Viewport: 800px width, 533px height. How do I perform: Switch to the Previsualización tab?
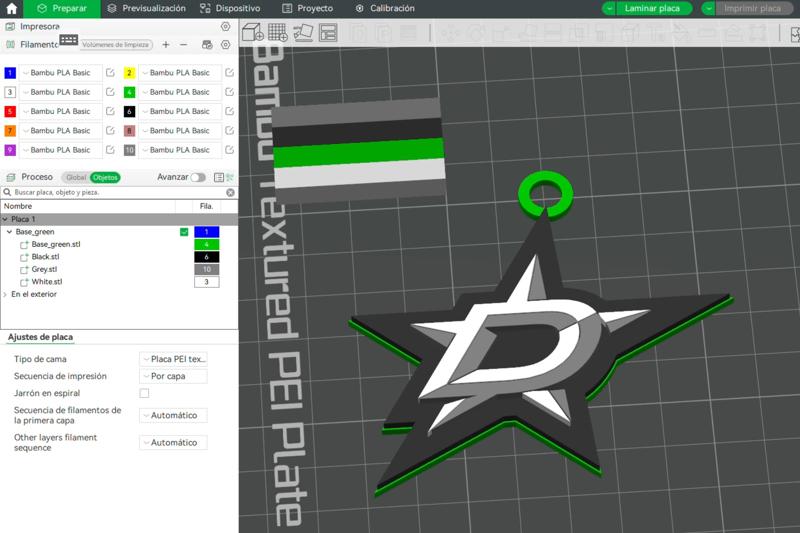pos(146,9)
